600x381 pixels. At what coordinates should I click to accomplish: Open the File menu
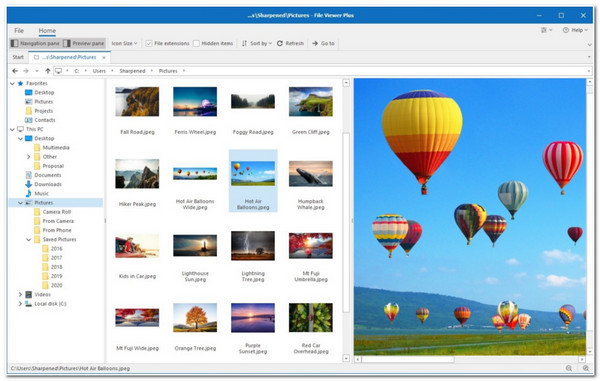coord(19,31)
